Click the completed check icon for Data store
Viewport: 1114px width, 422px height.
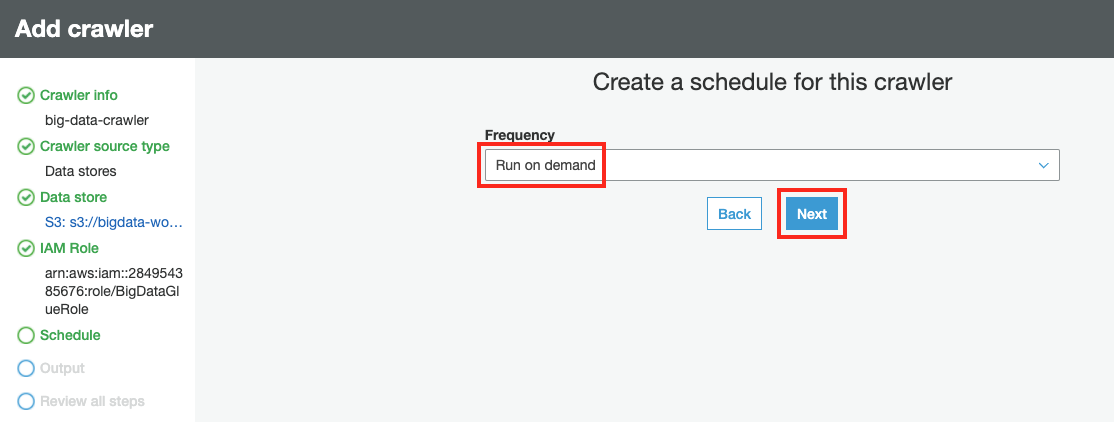coord(26,198)
